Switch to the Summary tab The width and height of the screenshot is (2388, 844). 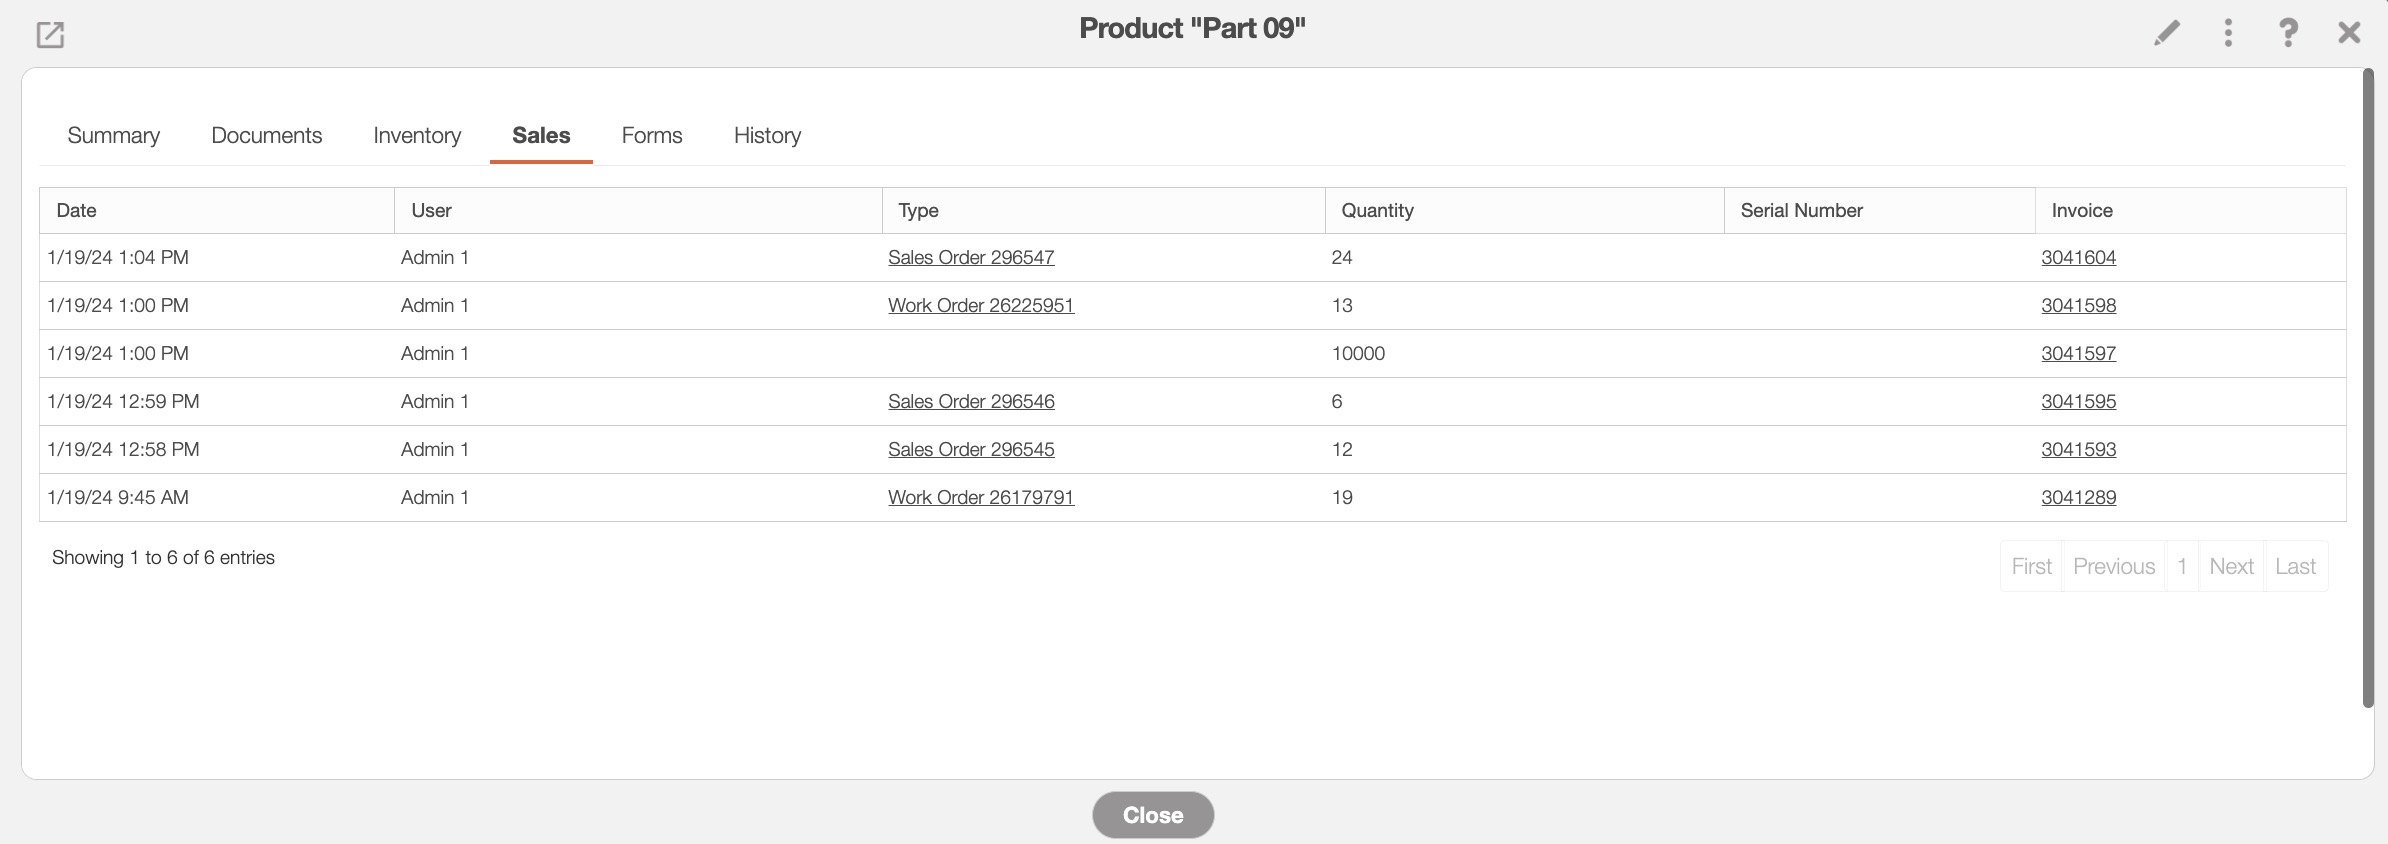point(113,135)
